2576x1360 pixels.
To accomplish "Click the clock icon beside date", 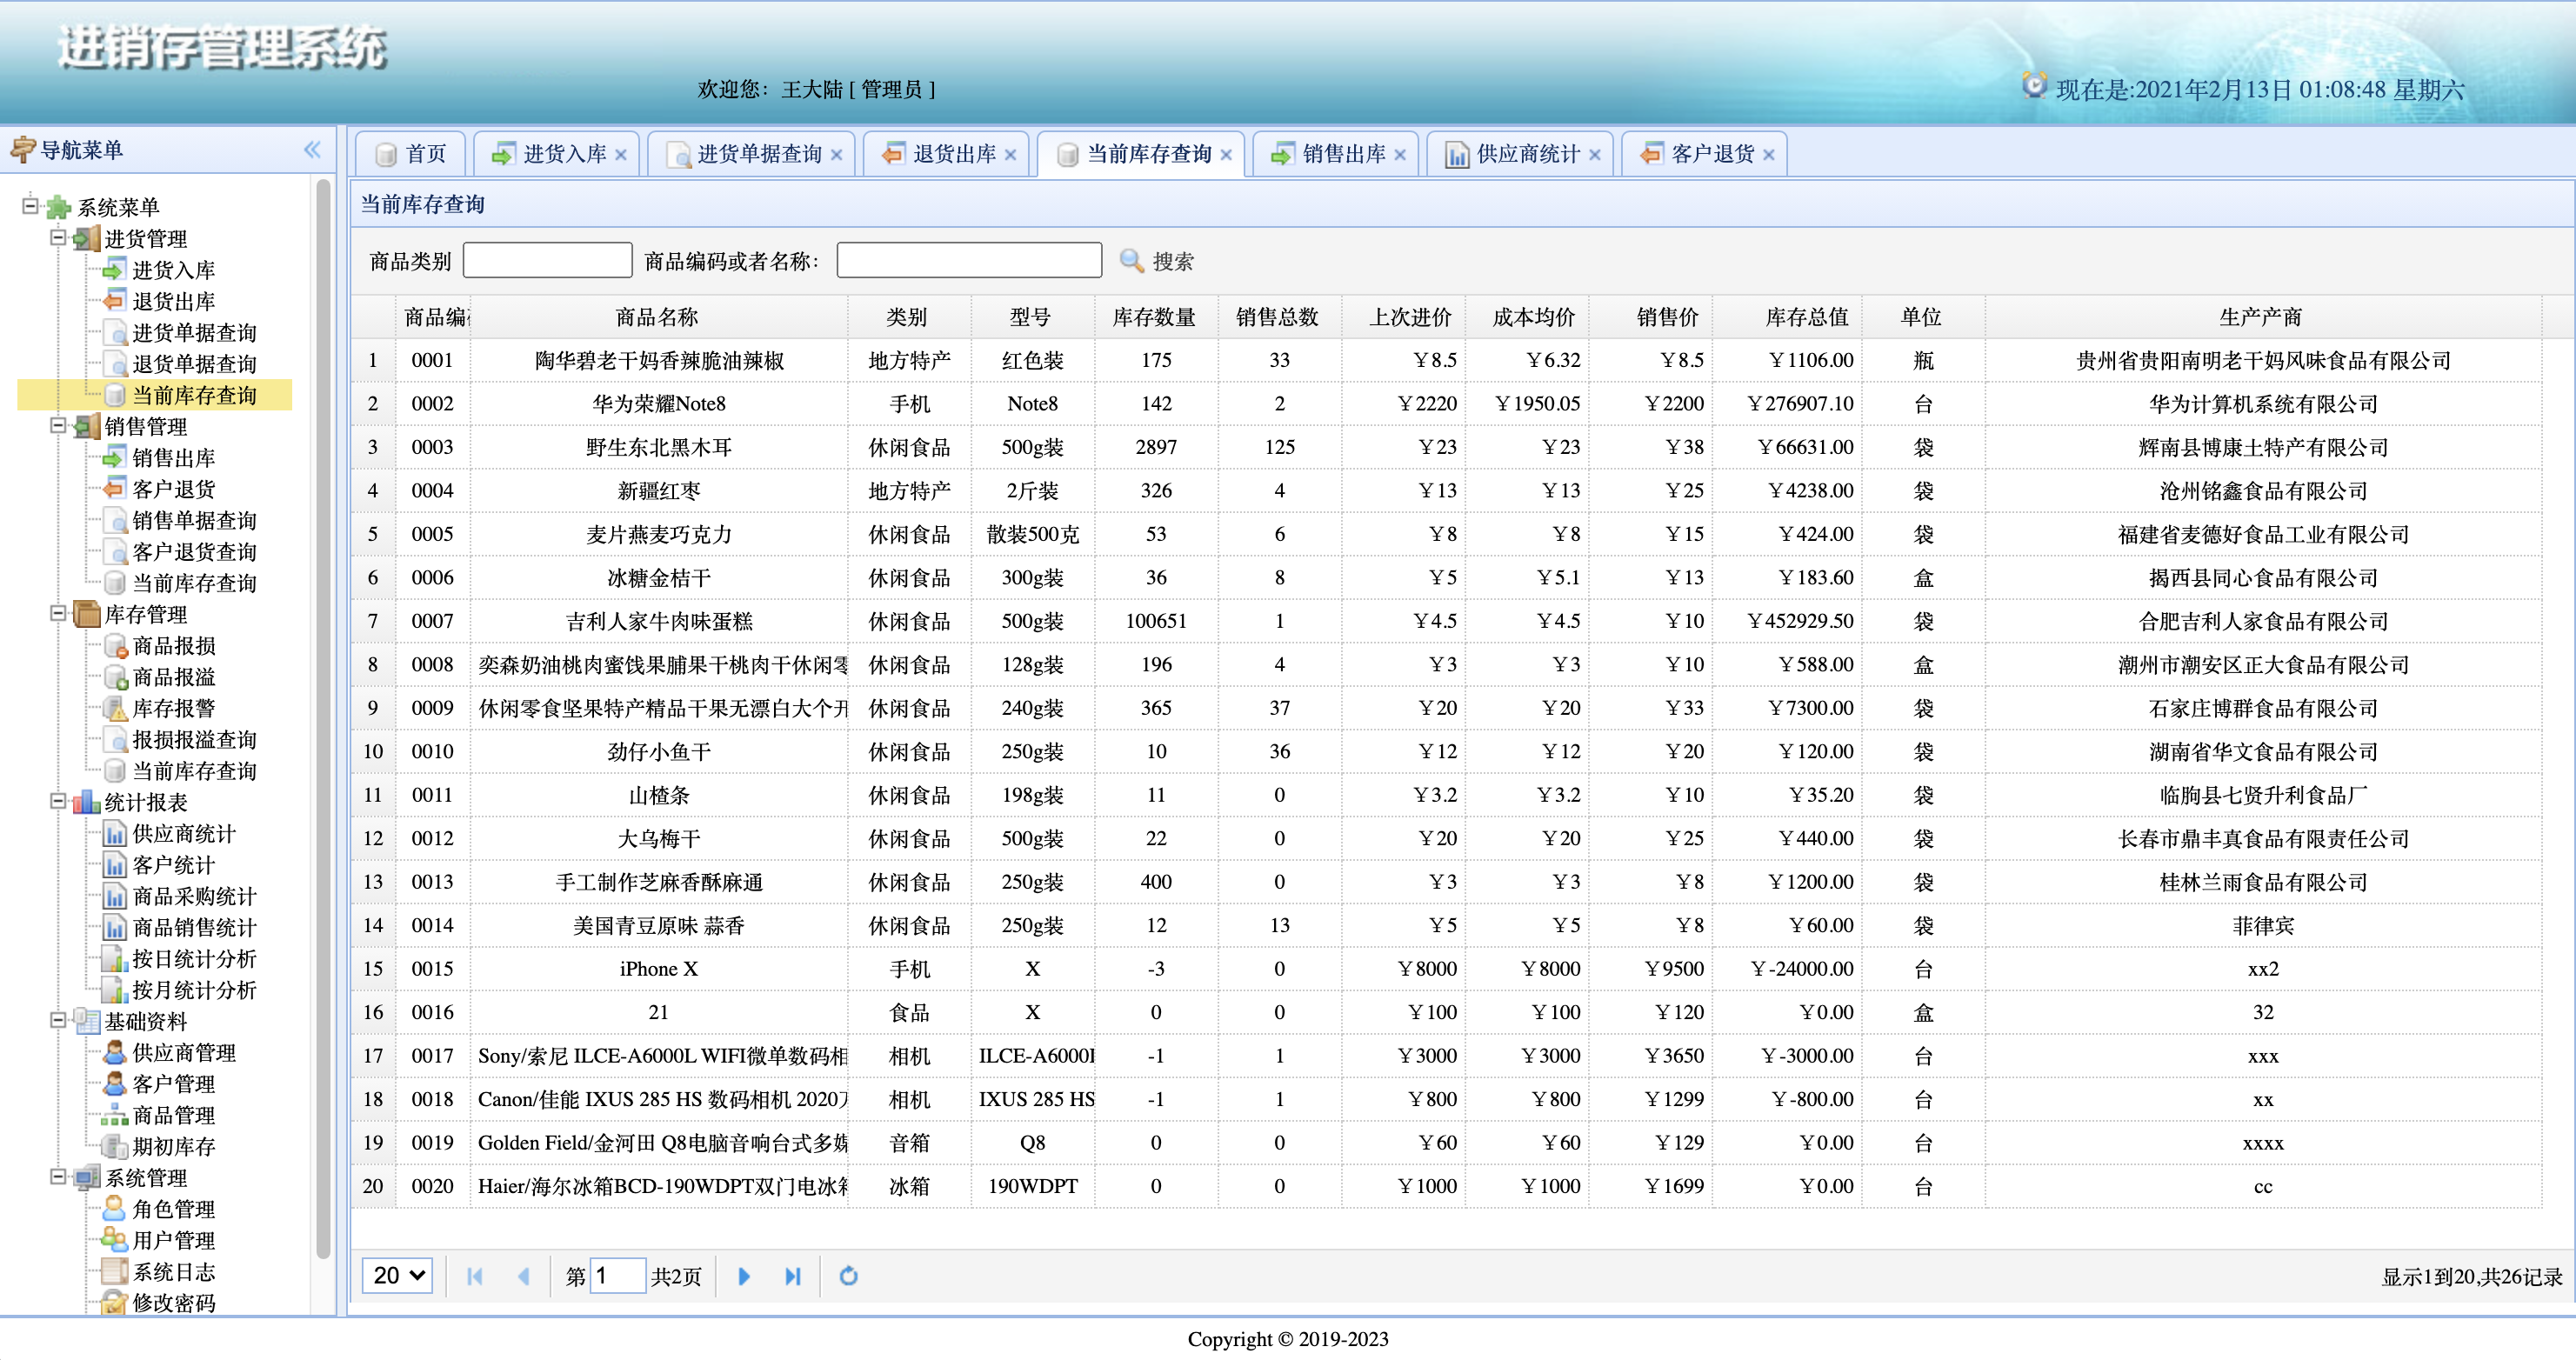I will (x=2034, y=86).
